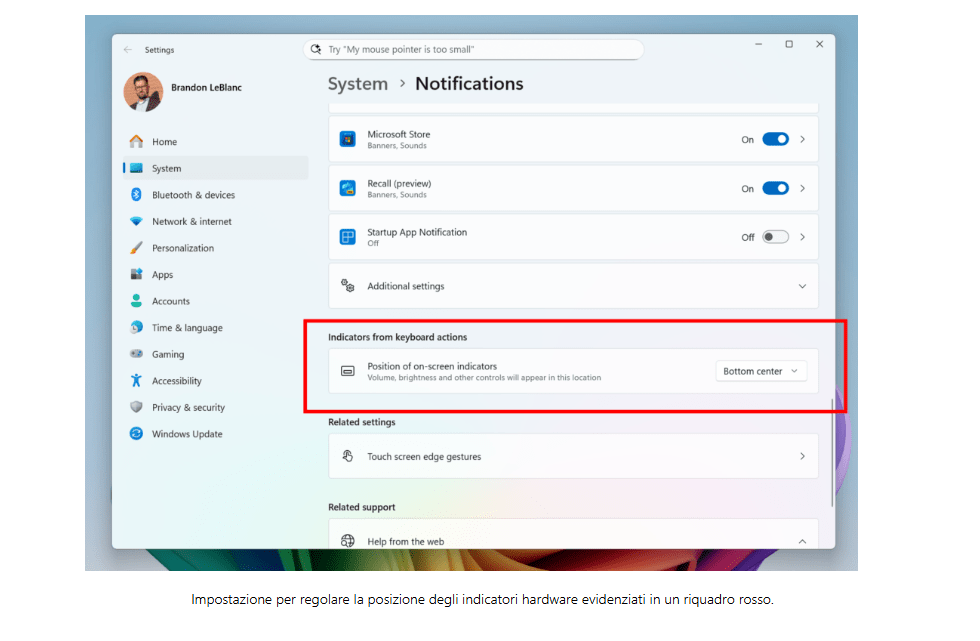Select Apps in the sidebar menu
The image size is (980, 641).
click(162, 275)
